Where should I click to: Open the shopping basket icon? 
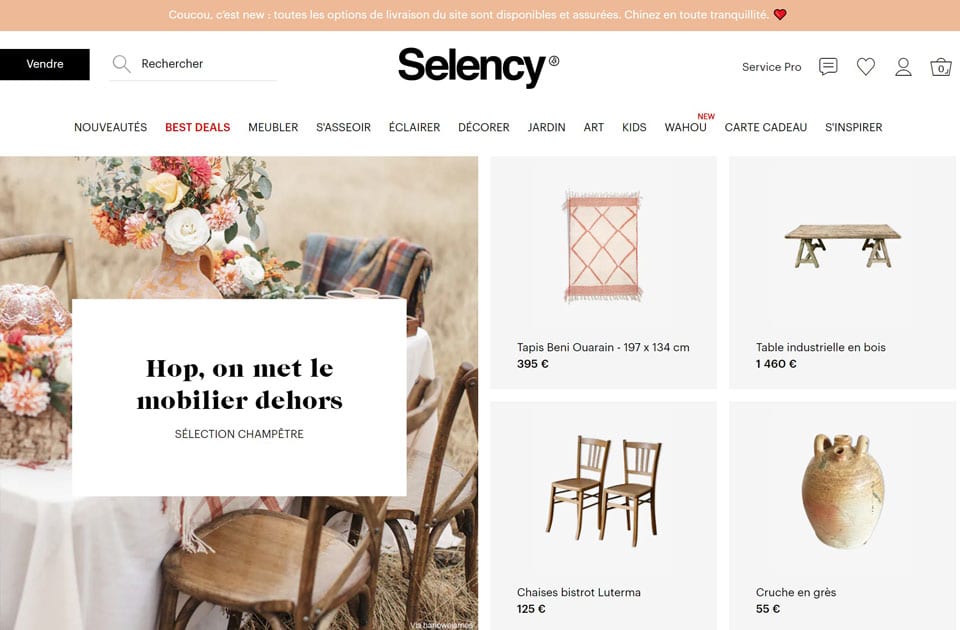940,67
